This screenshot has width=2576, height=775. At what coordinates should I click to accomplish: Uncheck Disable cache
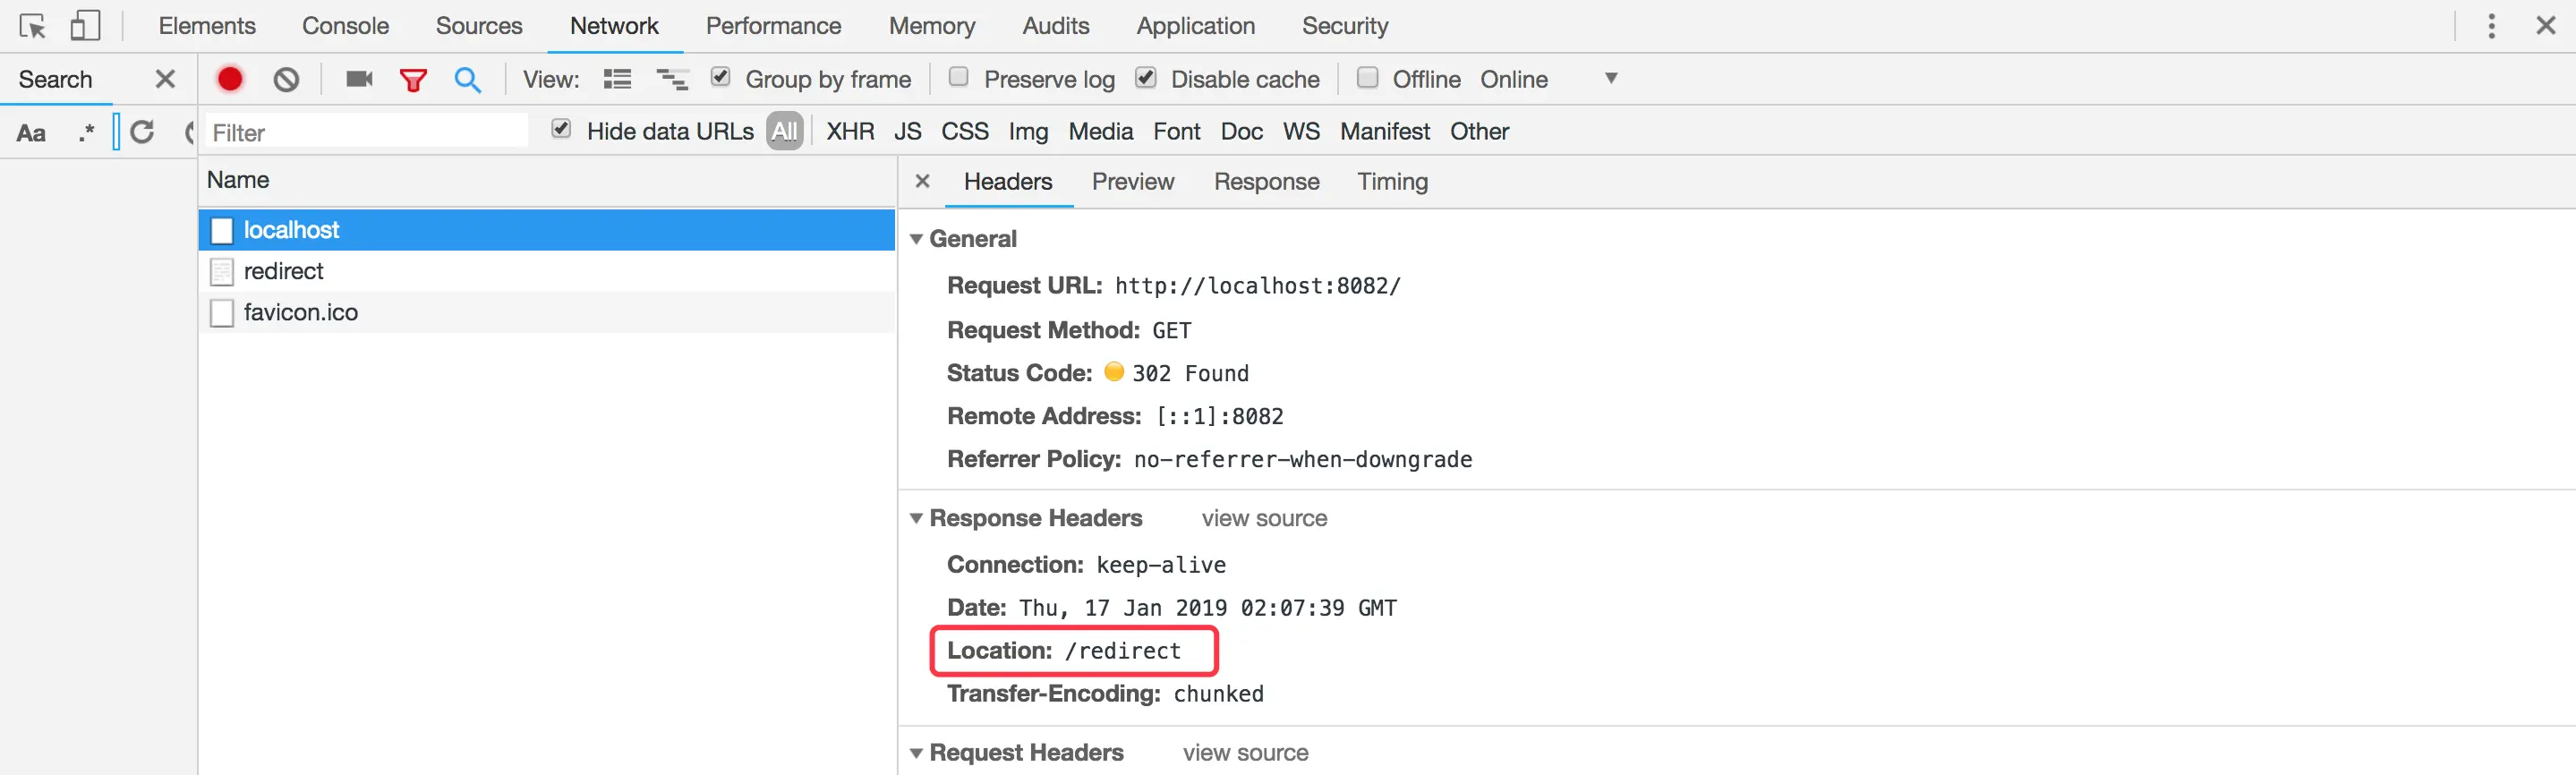click(x=1146, y=77)
